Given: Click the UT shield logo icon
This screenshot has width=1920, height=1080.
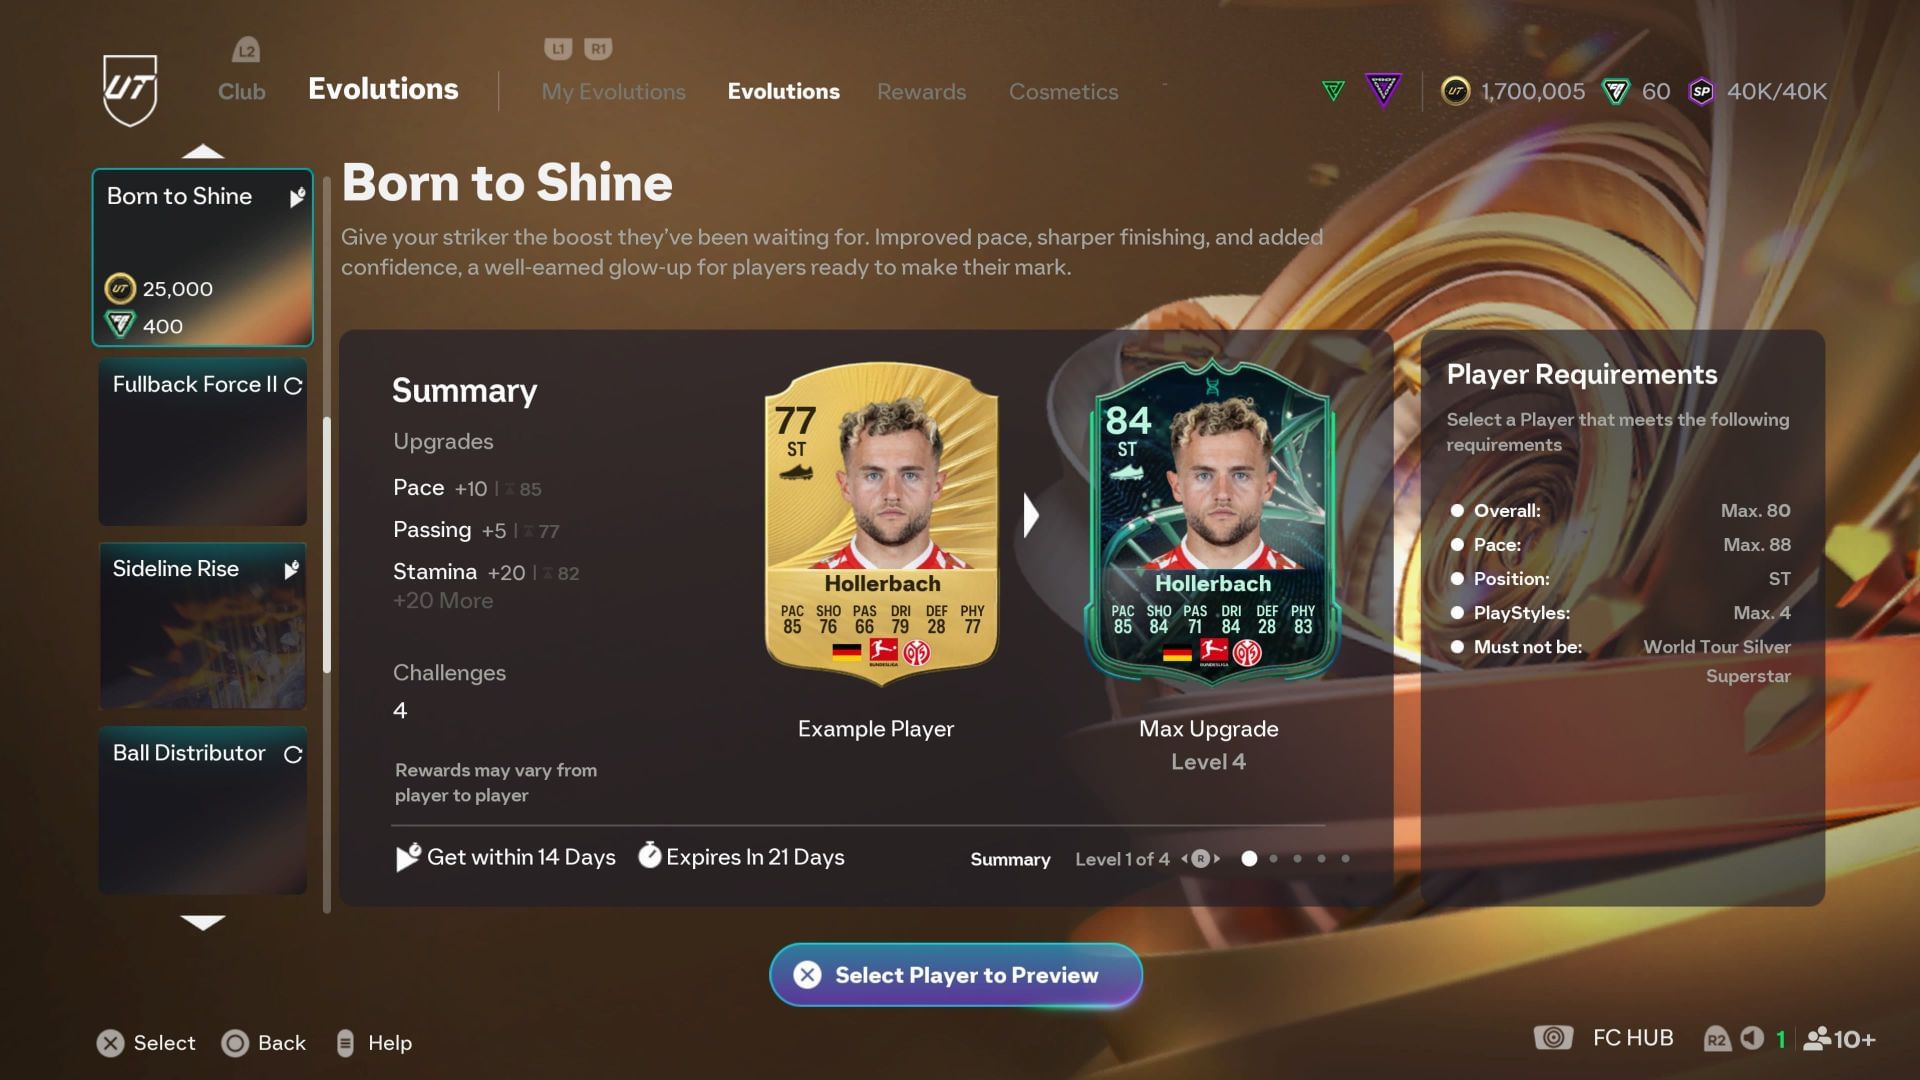Looking at the screenshot, I should click(130, 90).
